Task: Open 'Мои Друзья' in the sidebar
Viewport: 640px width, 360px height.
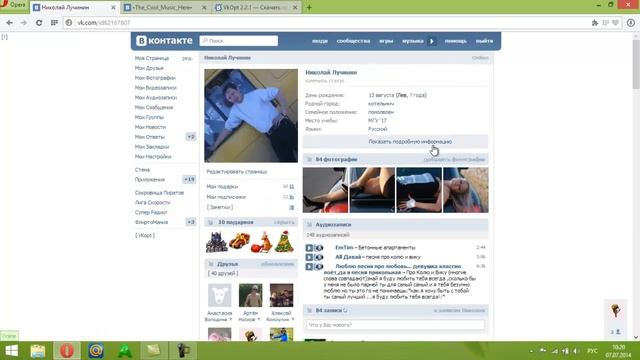Action: [149, 68]
